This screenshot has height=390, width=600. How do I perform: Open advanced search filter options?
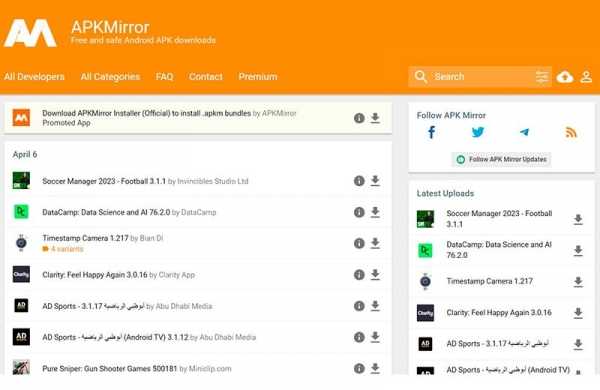pos(542,77)
